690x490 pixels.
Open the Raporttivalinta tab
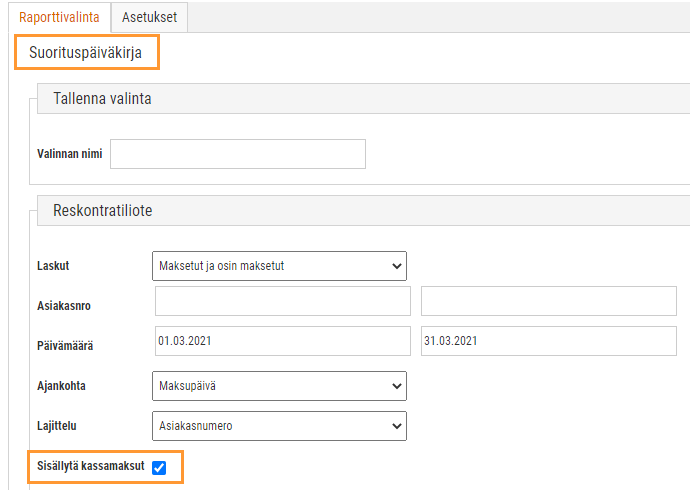point(59,17)
